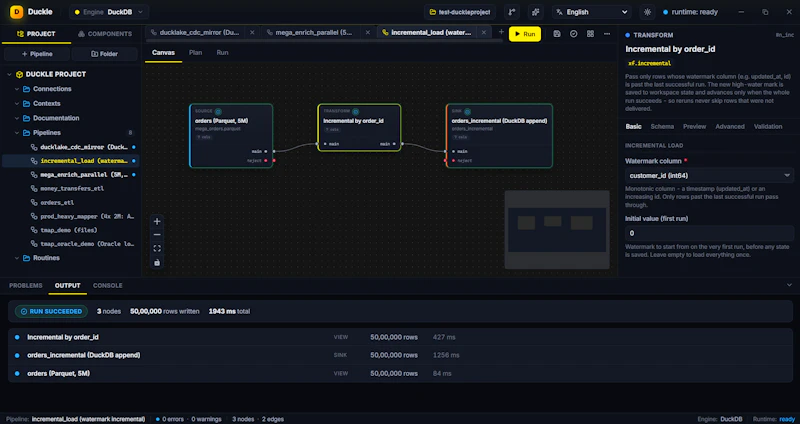
Task: Open the English language dropdown
Action: 592,12
